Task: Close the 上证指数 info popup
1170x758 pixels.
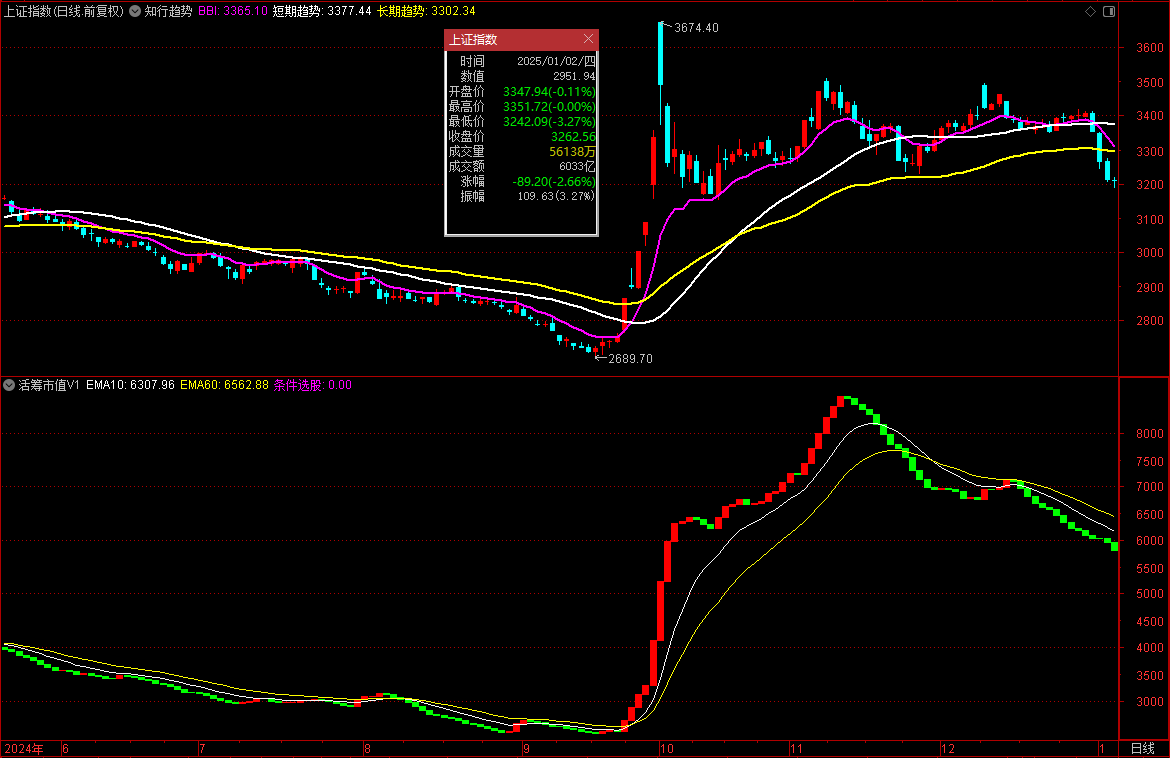Action: click(x=588, y=39)
